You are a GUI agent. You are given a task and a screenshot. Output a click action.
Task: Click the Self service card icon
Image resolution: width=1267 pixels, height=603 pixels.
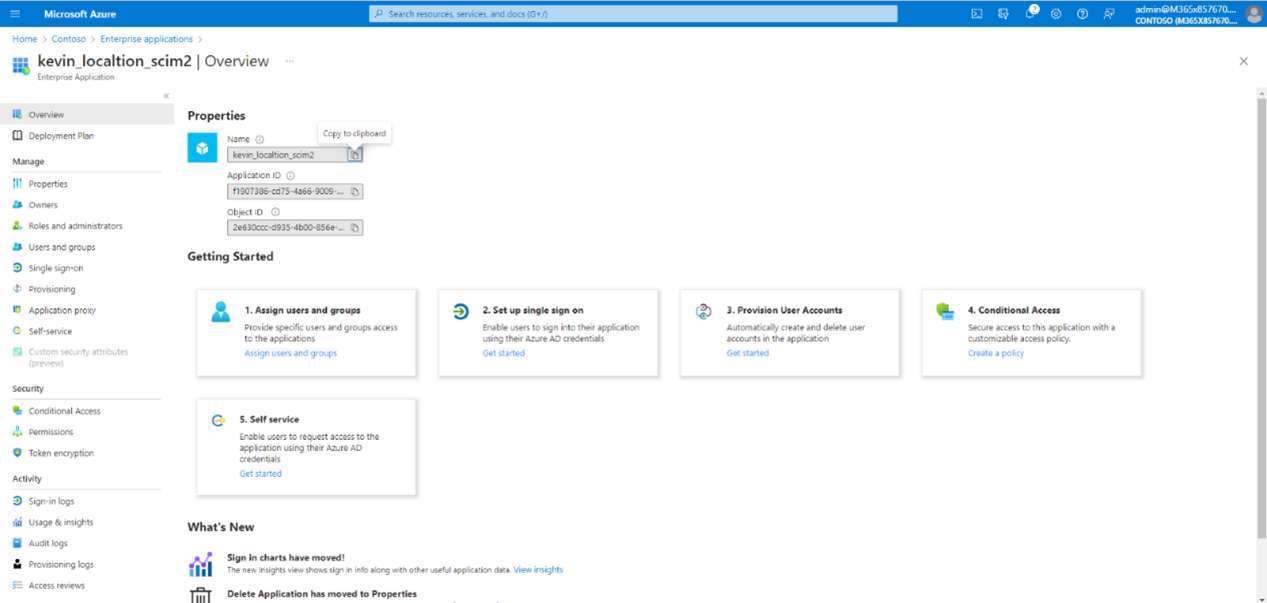[218, 421]
